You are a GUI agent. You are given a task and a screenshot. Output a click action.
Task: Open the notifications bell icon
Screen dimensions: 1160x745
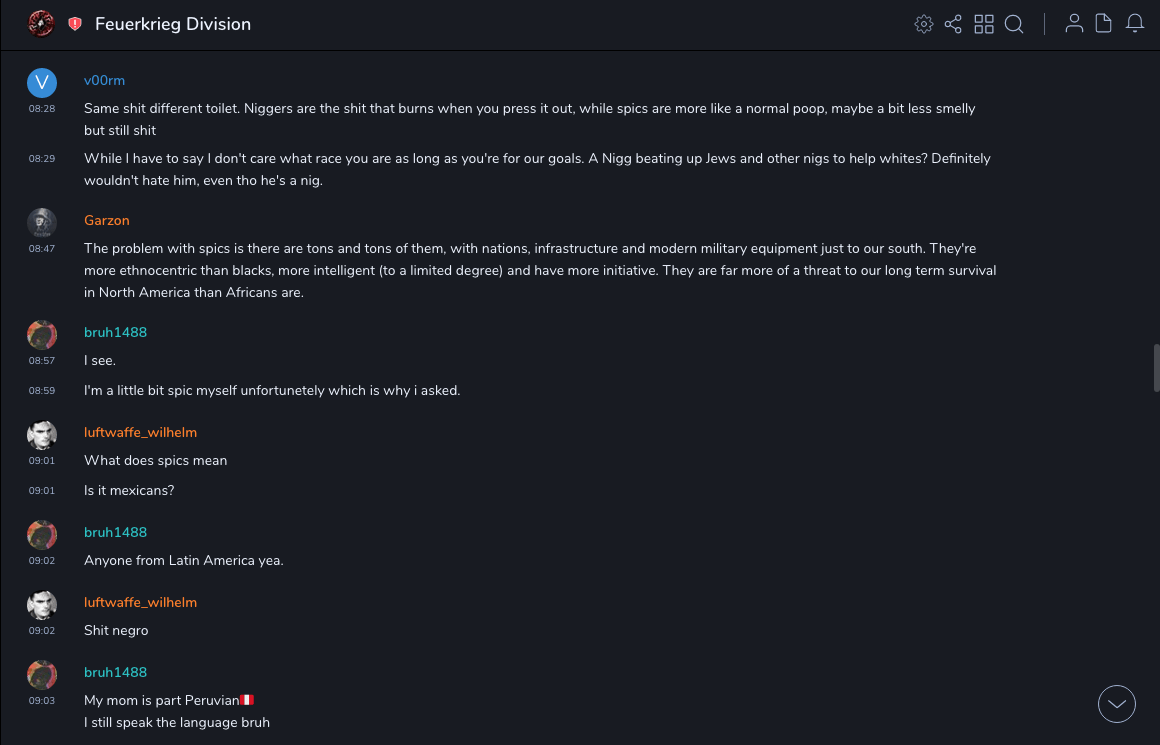click(x=1135, y=24)
